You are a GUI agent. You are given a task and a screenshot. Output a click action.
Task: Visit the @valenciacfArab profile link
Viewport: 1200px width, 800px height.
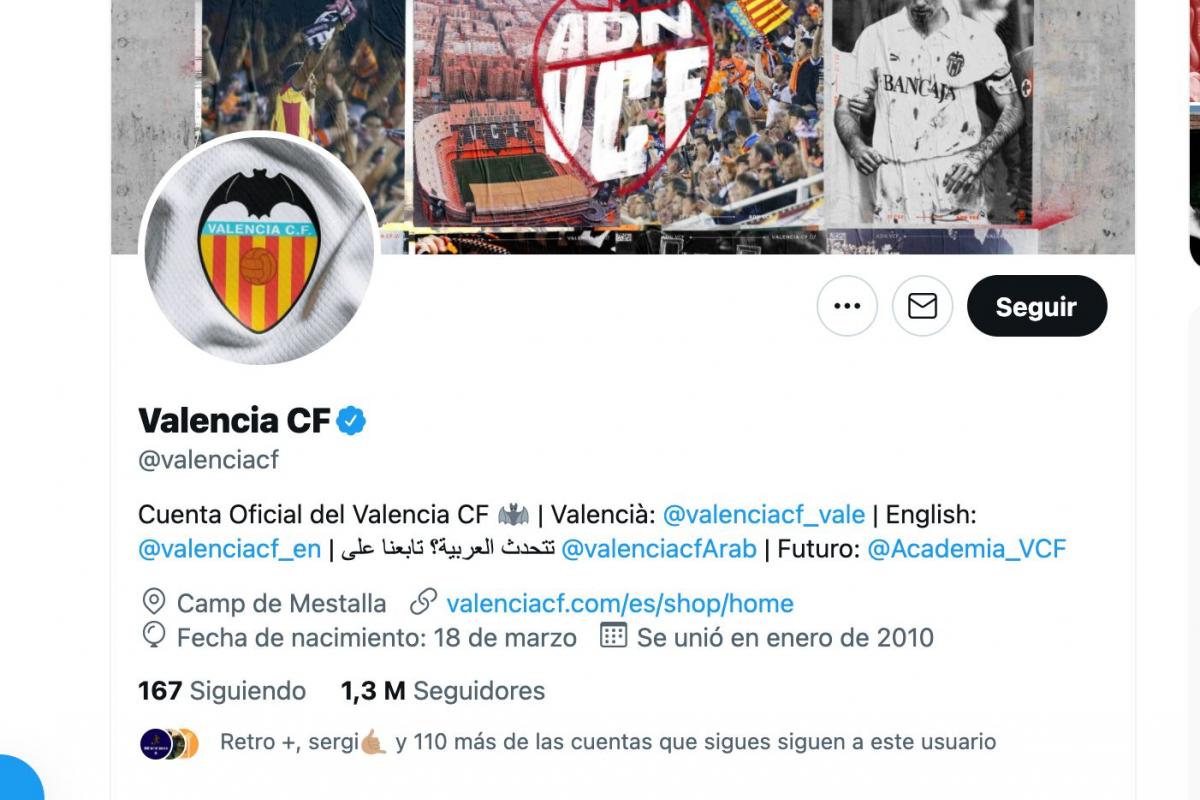tap(659, 548)
